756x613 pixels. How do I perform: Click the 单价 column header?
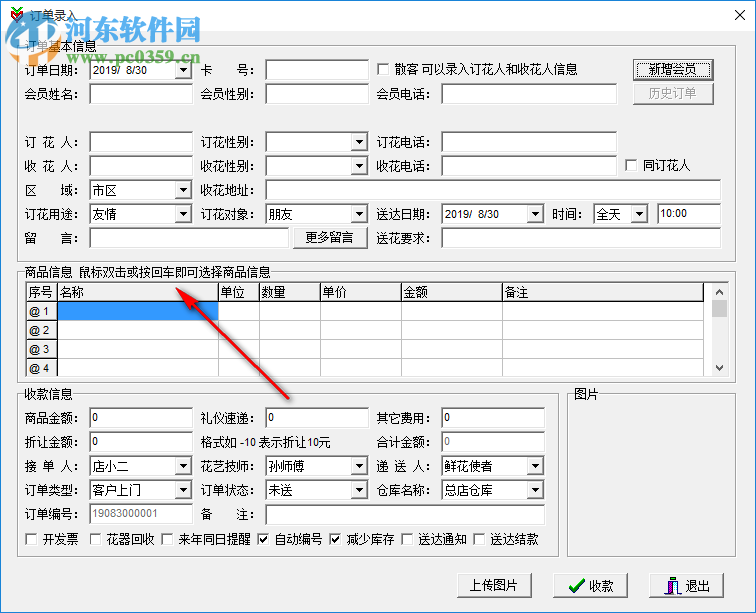361,292
